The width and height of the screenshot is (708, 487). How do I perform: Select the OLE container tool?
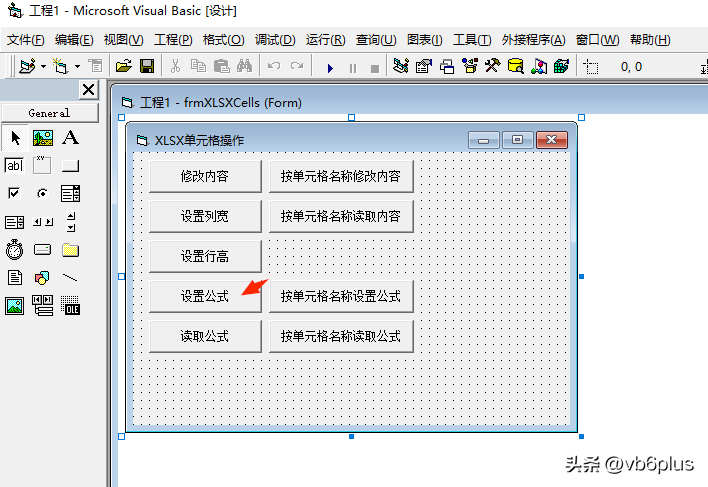click(70, 306)
